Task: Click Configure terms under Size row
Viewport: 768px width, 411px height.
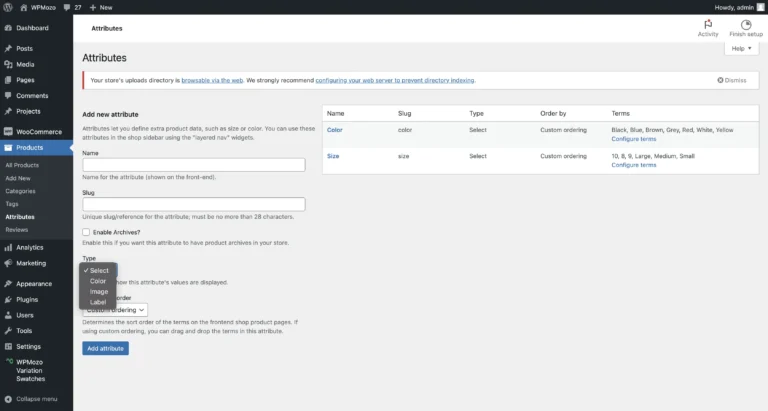Action: (634, 165)
